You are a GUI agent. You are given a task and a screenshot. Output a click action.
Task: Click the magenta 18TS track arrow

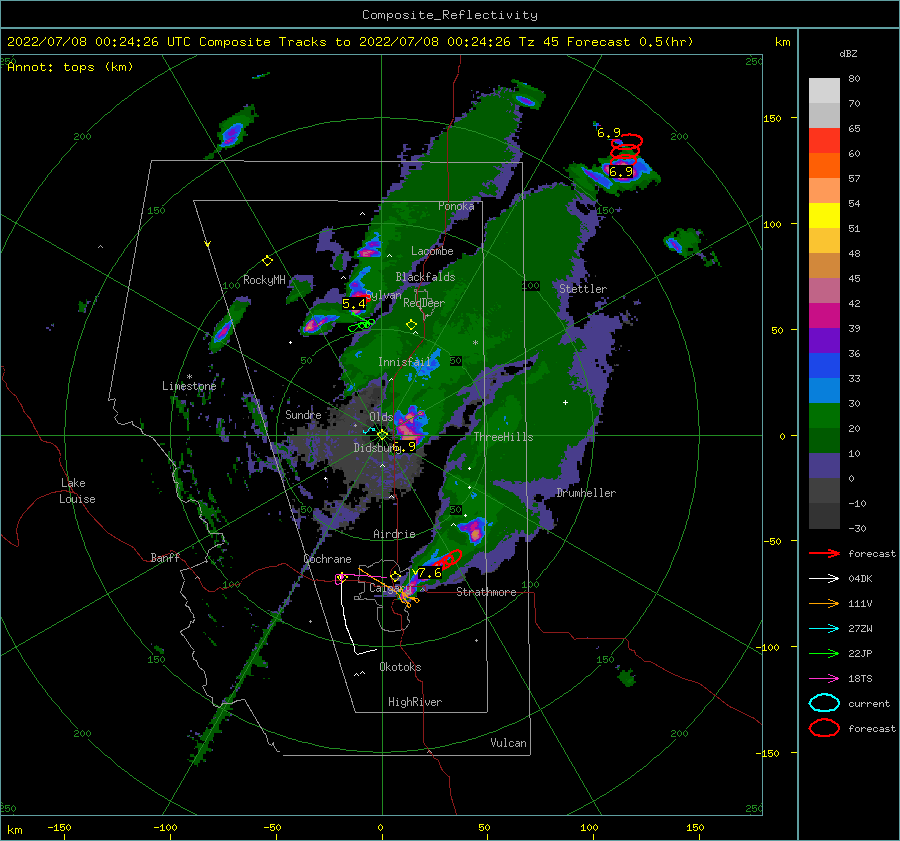(x=824, y=679)
